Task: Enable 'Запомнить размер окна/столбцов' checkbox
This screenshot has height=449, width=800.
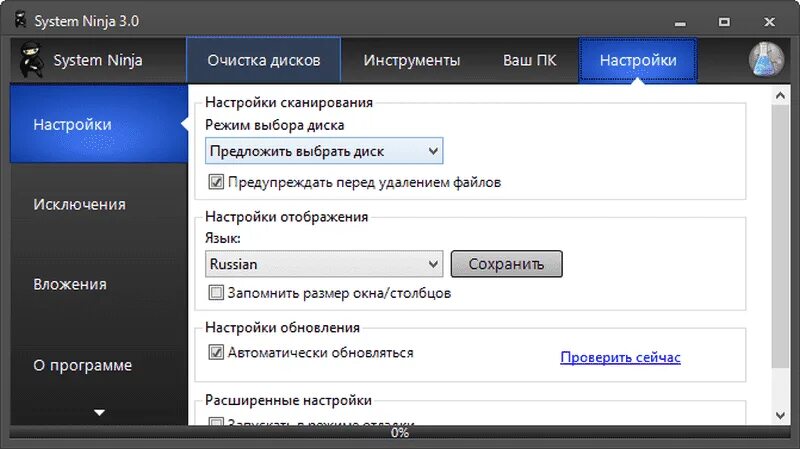Action: 216,293
